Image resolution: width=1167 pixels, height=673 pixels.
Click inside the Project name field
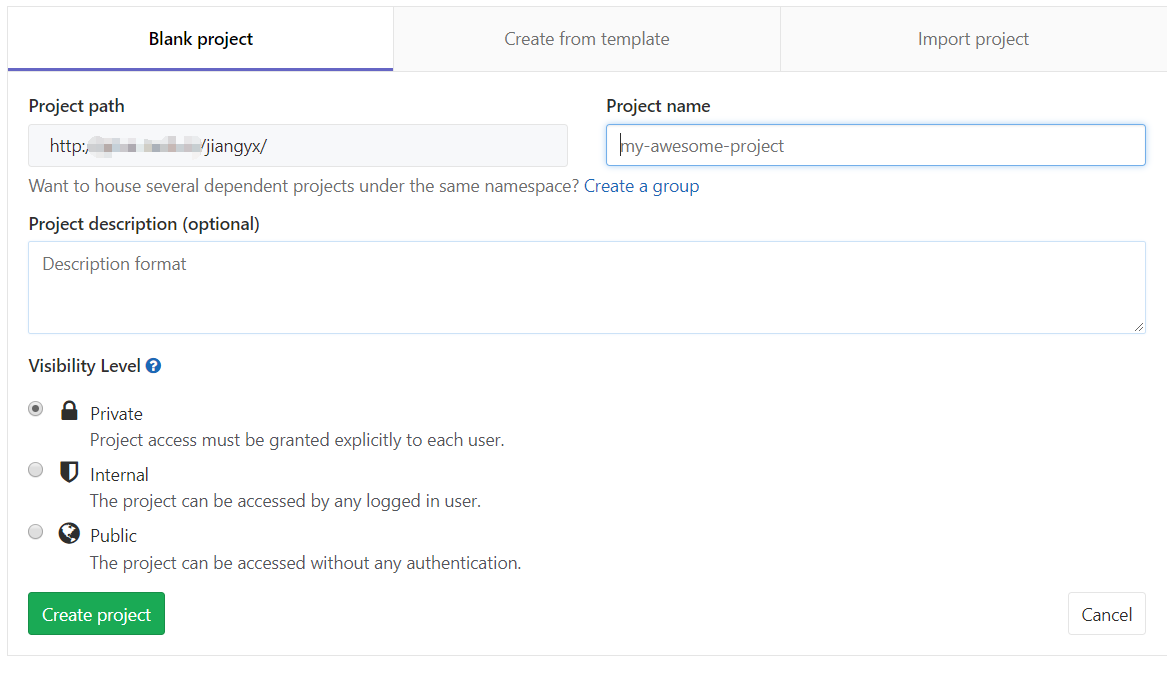coord(875,145)
